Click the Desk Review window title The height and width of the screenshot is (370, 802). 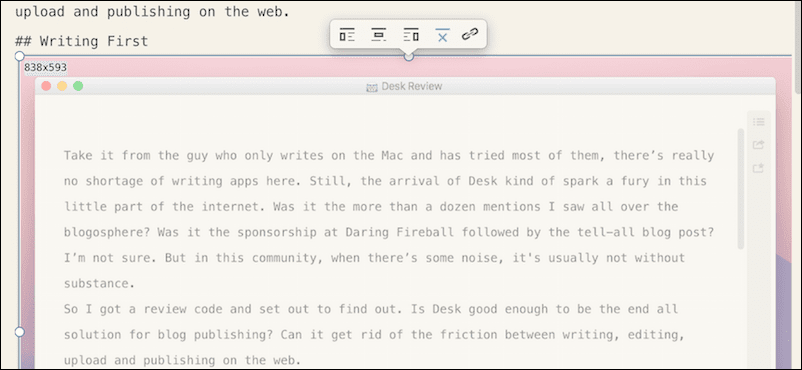(x=412, y=86)
